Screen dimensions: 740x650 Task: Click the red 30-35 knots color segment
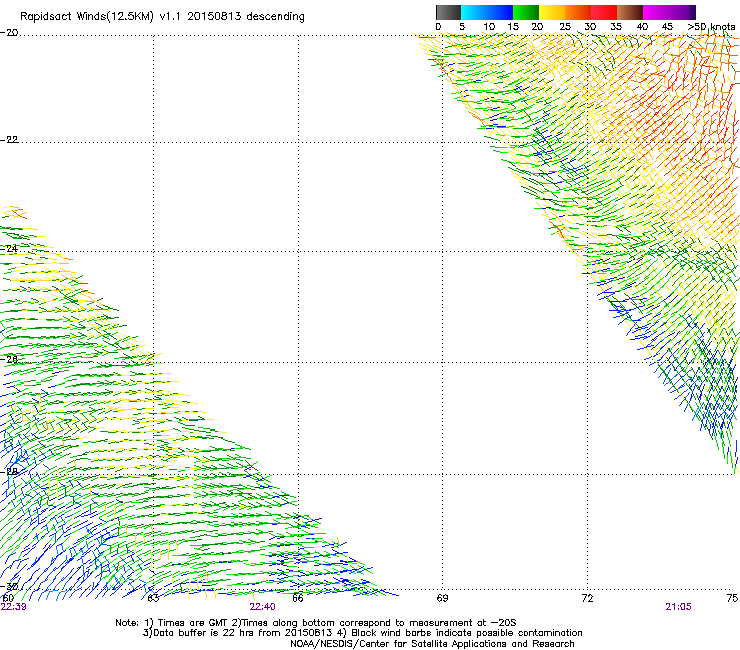pyautogui.click(x=604, y=12)
